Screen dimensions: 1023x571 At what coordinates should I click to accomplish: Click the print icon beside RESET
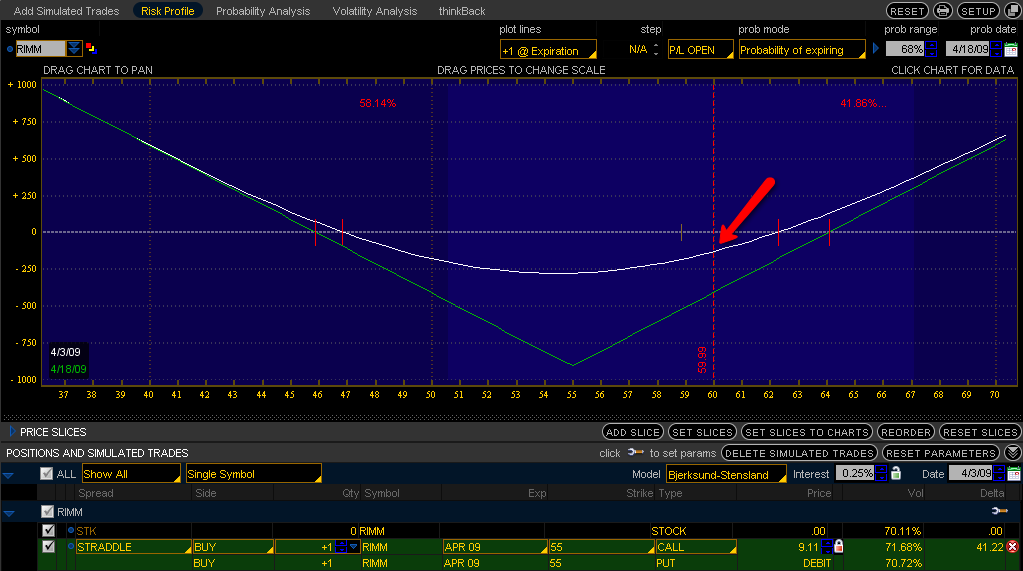[942, 11]
